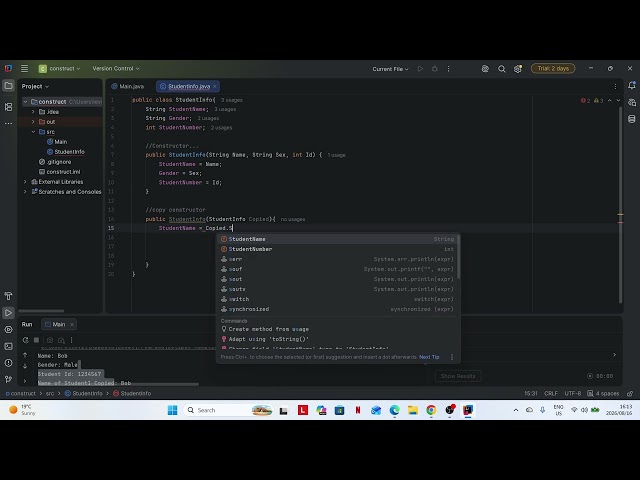Open Problems tool window

[x=8, y=363]
